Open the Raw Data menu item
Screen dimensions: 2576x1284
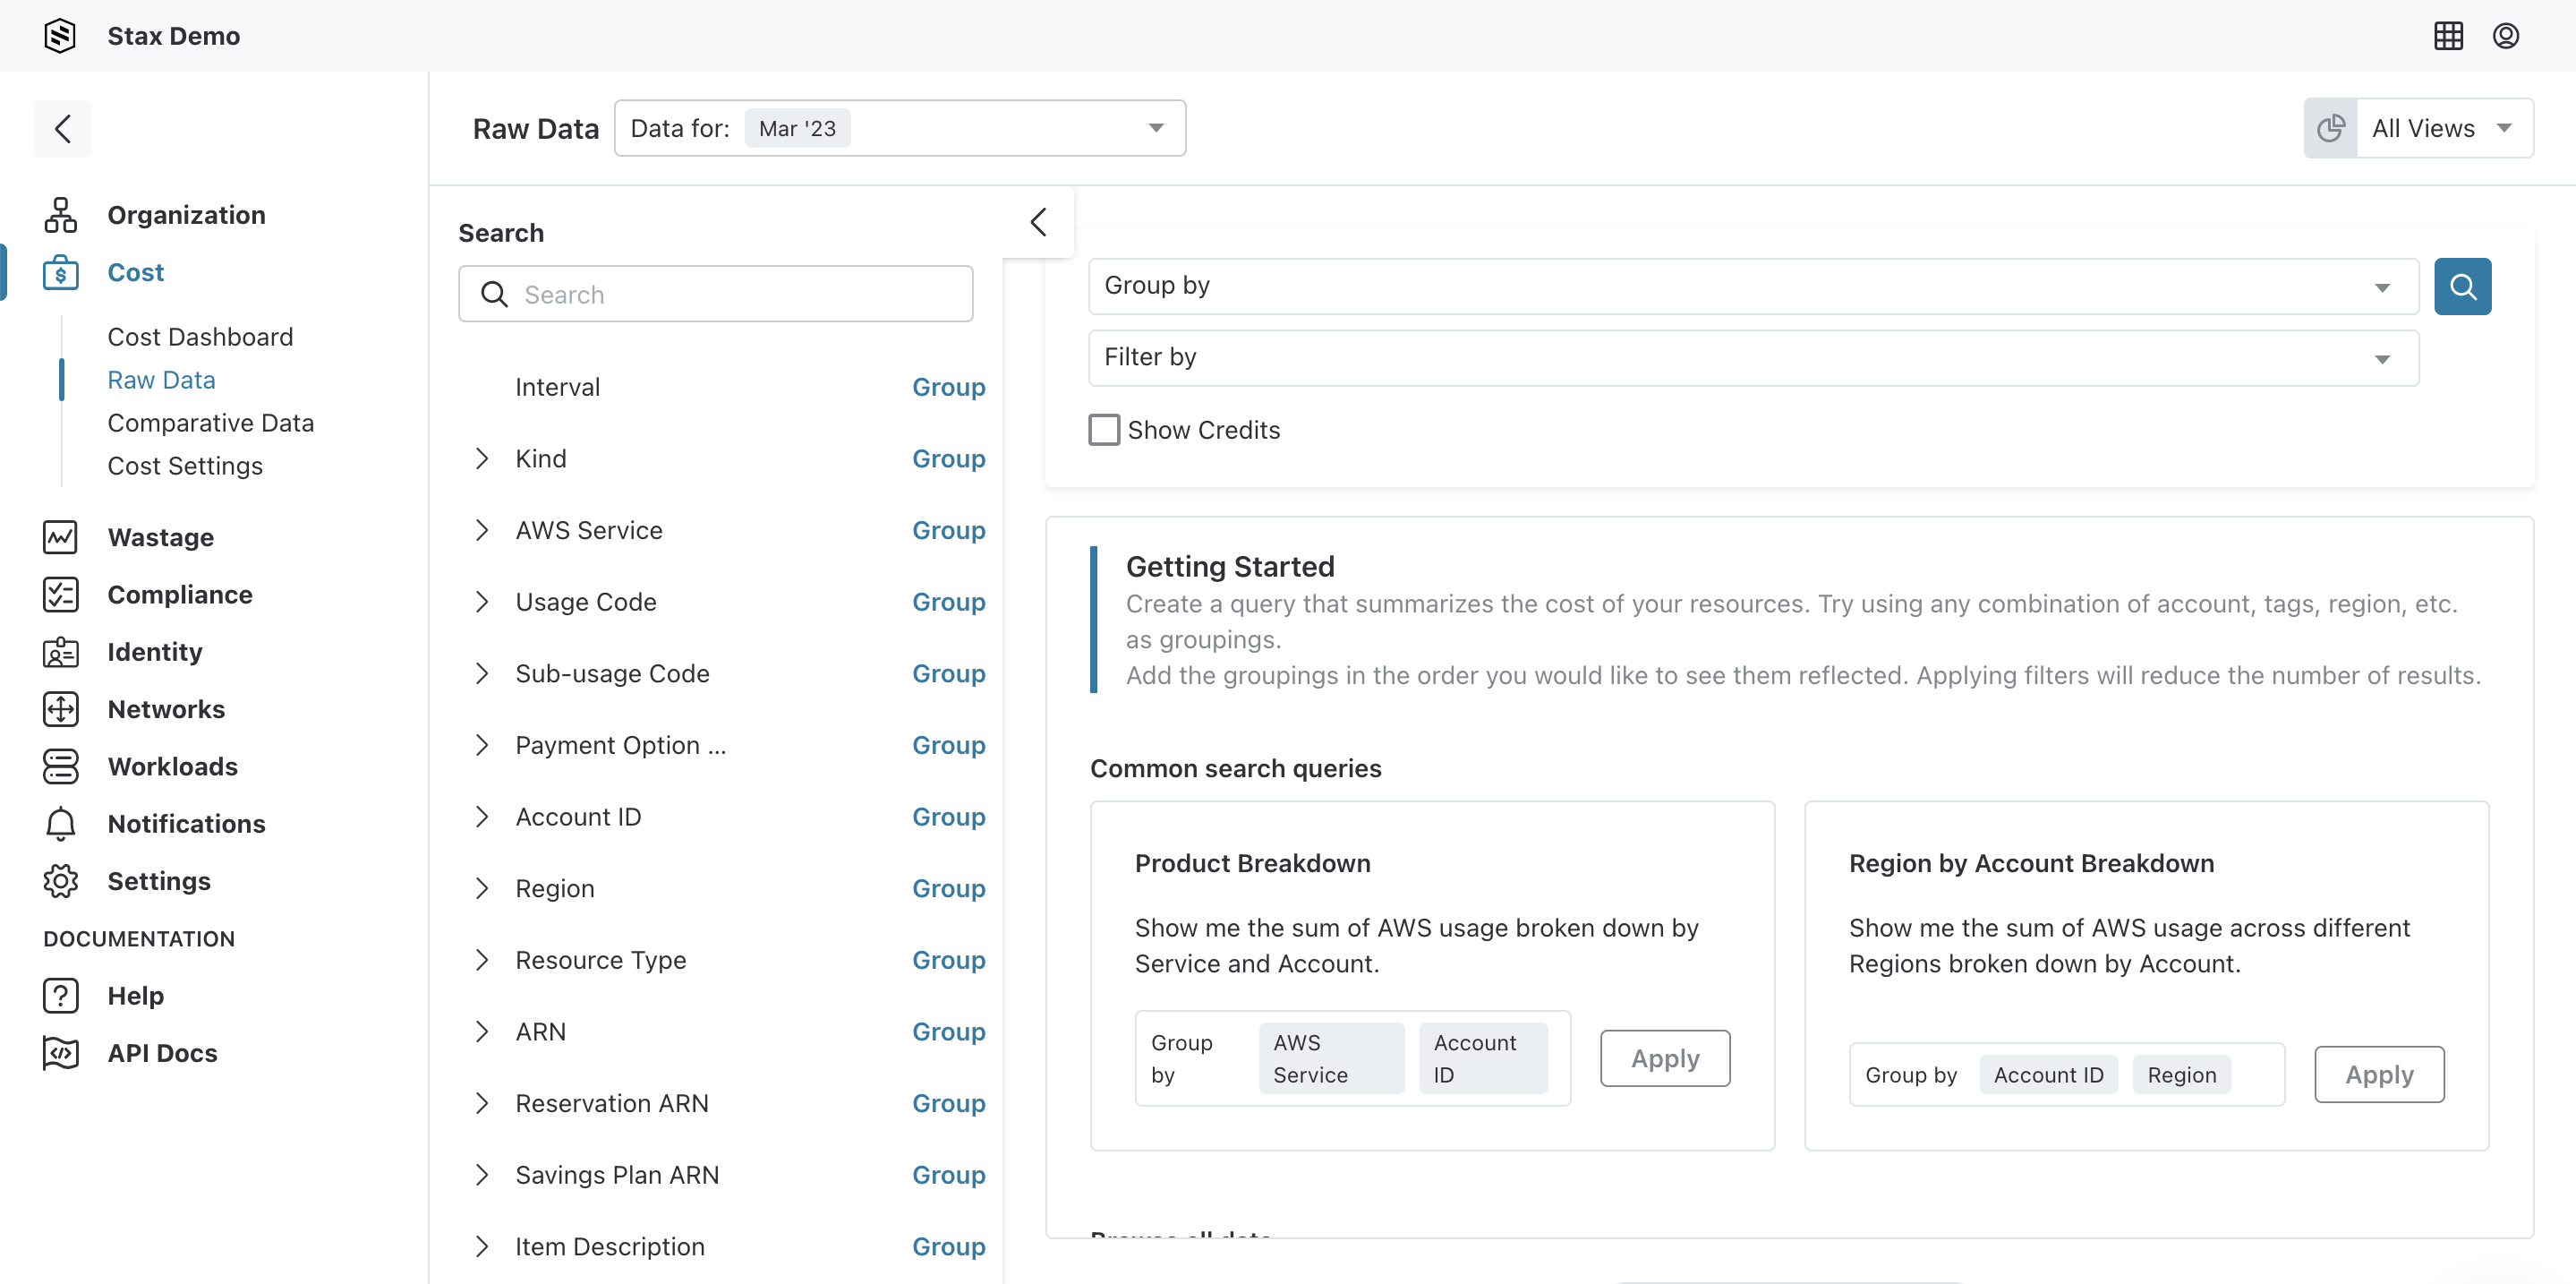pos(161,378)
